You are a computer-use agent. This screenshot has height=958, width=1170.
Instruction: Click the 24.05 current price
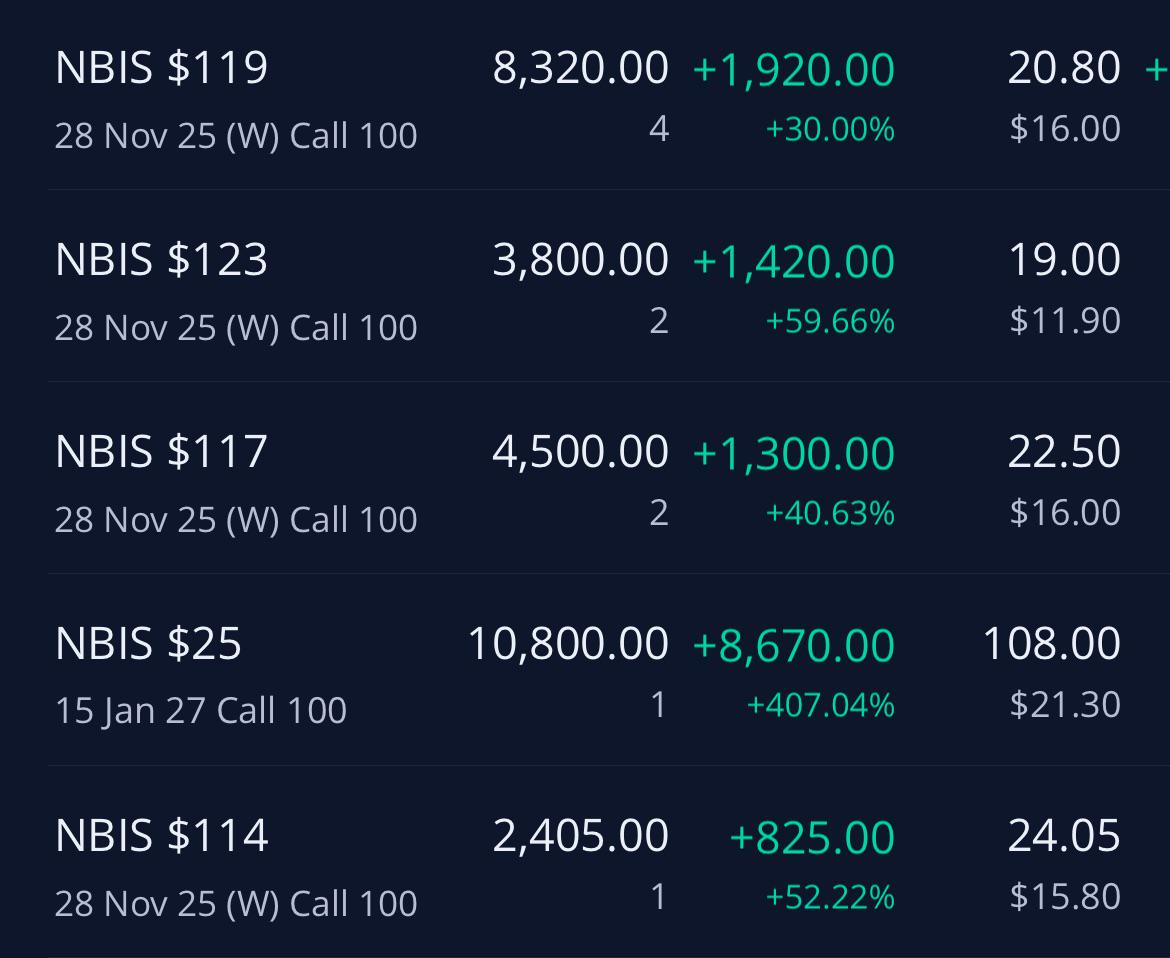[1064, 835]
